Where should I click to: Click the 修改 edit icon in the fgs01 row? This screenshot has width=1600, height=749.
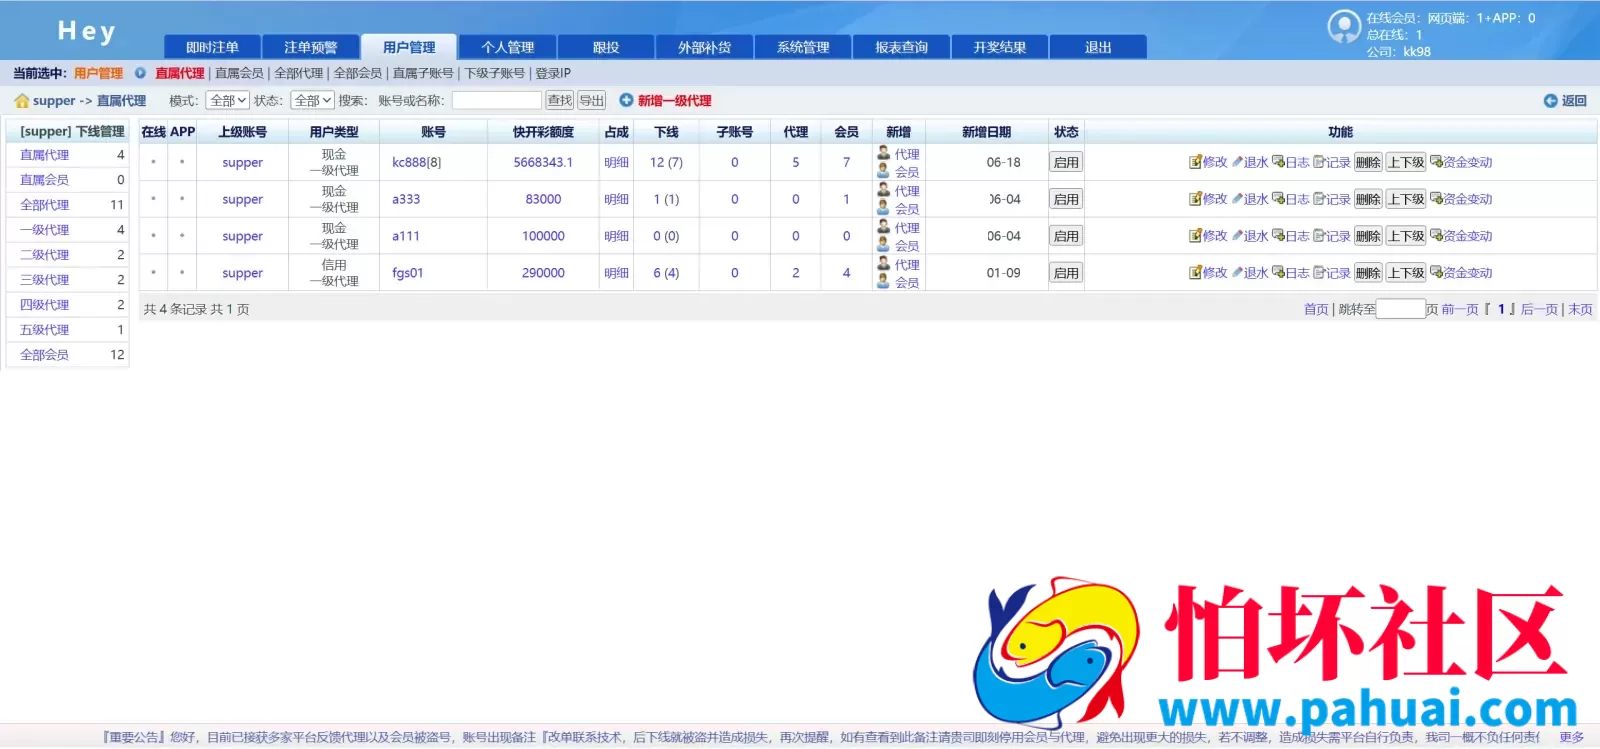tap(1195, 273)
